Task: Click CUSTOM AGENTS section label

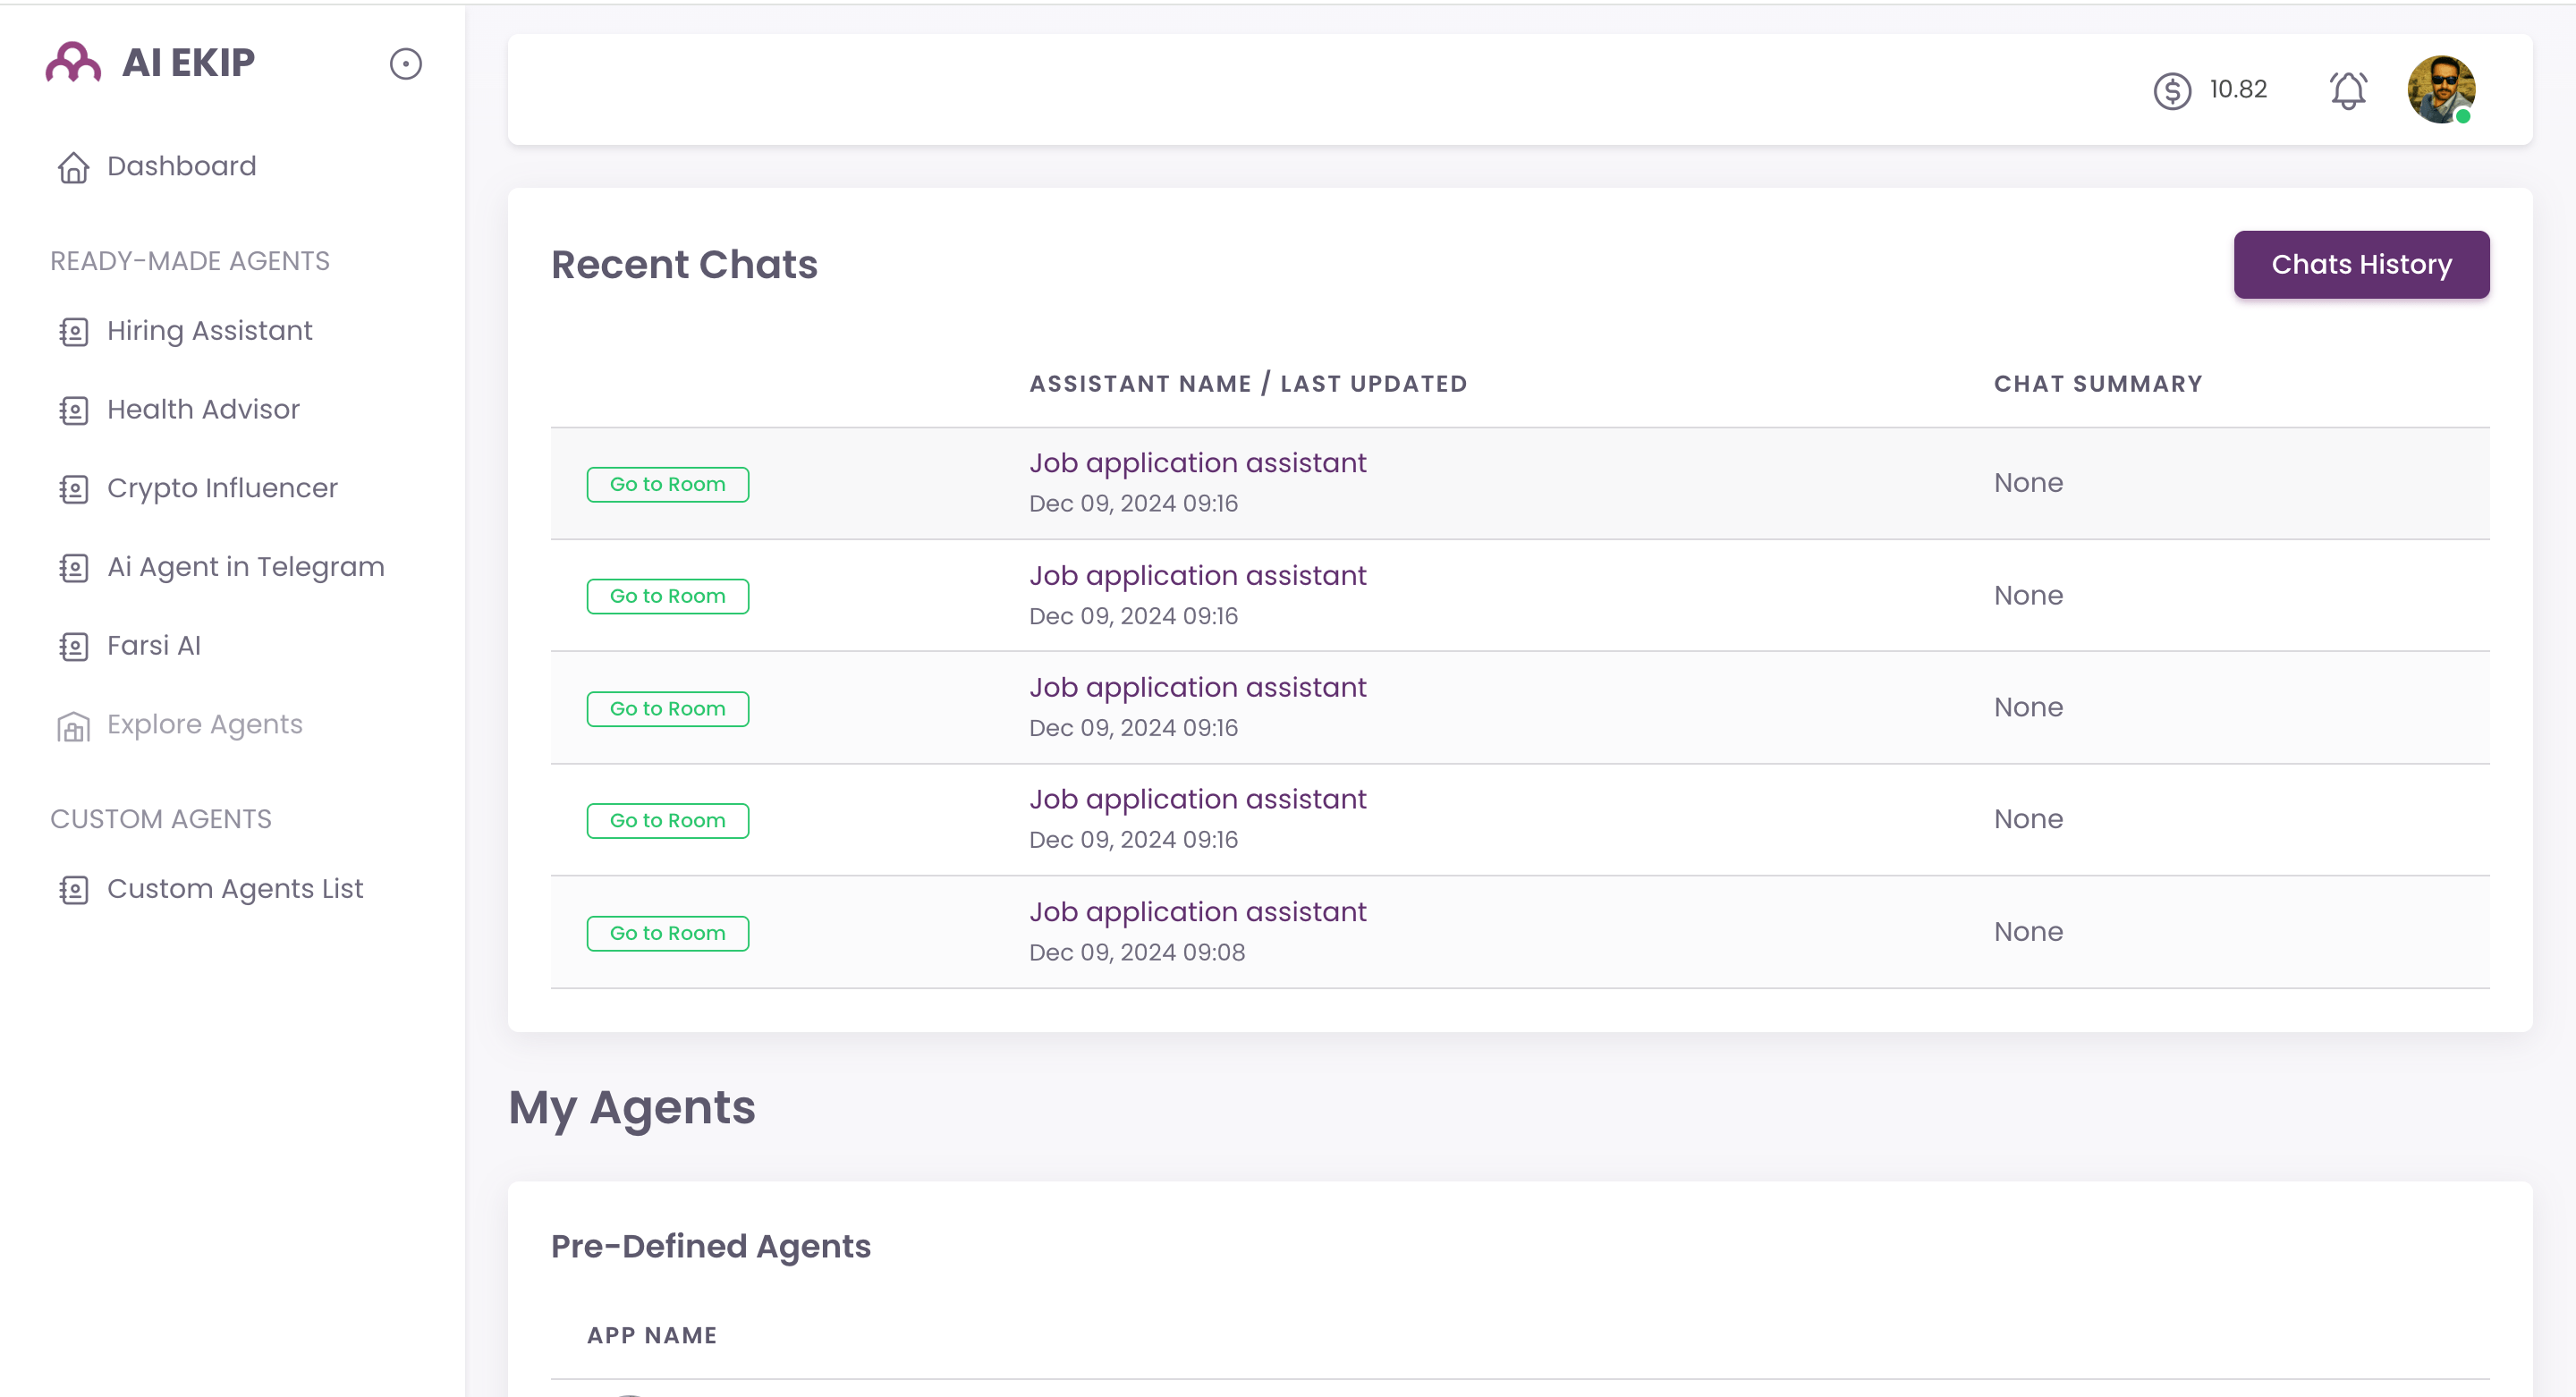Action: pos(161,820)
